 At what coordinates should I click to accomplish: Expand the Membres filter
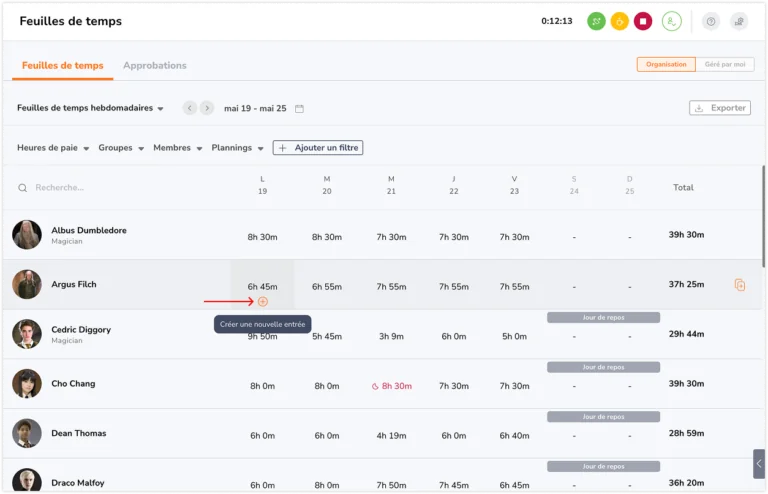pos(177,147)
